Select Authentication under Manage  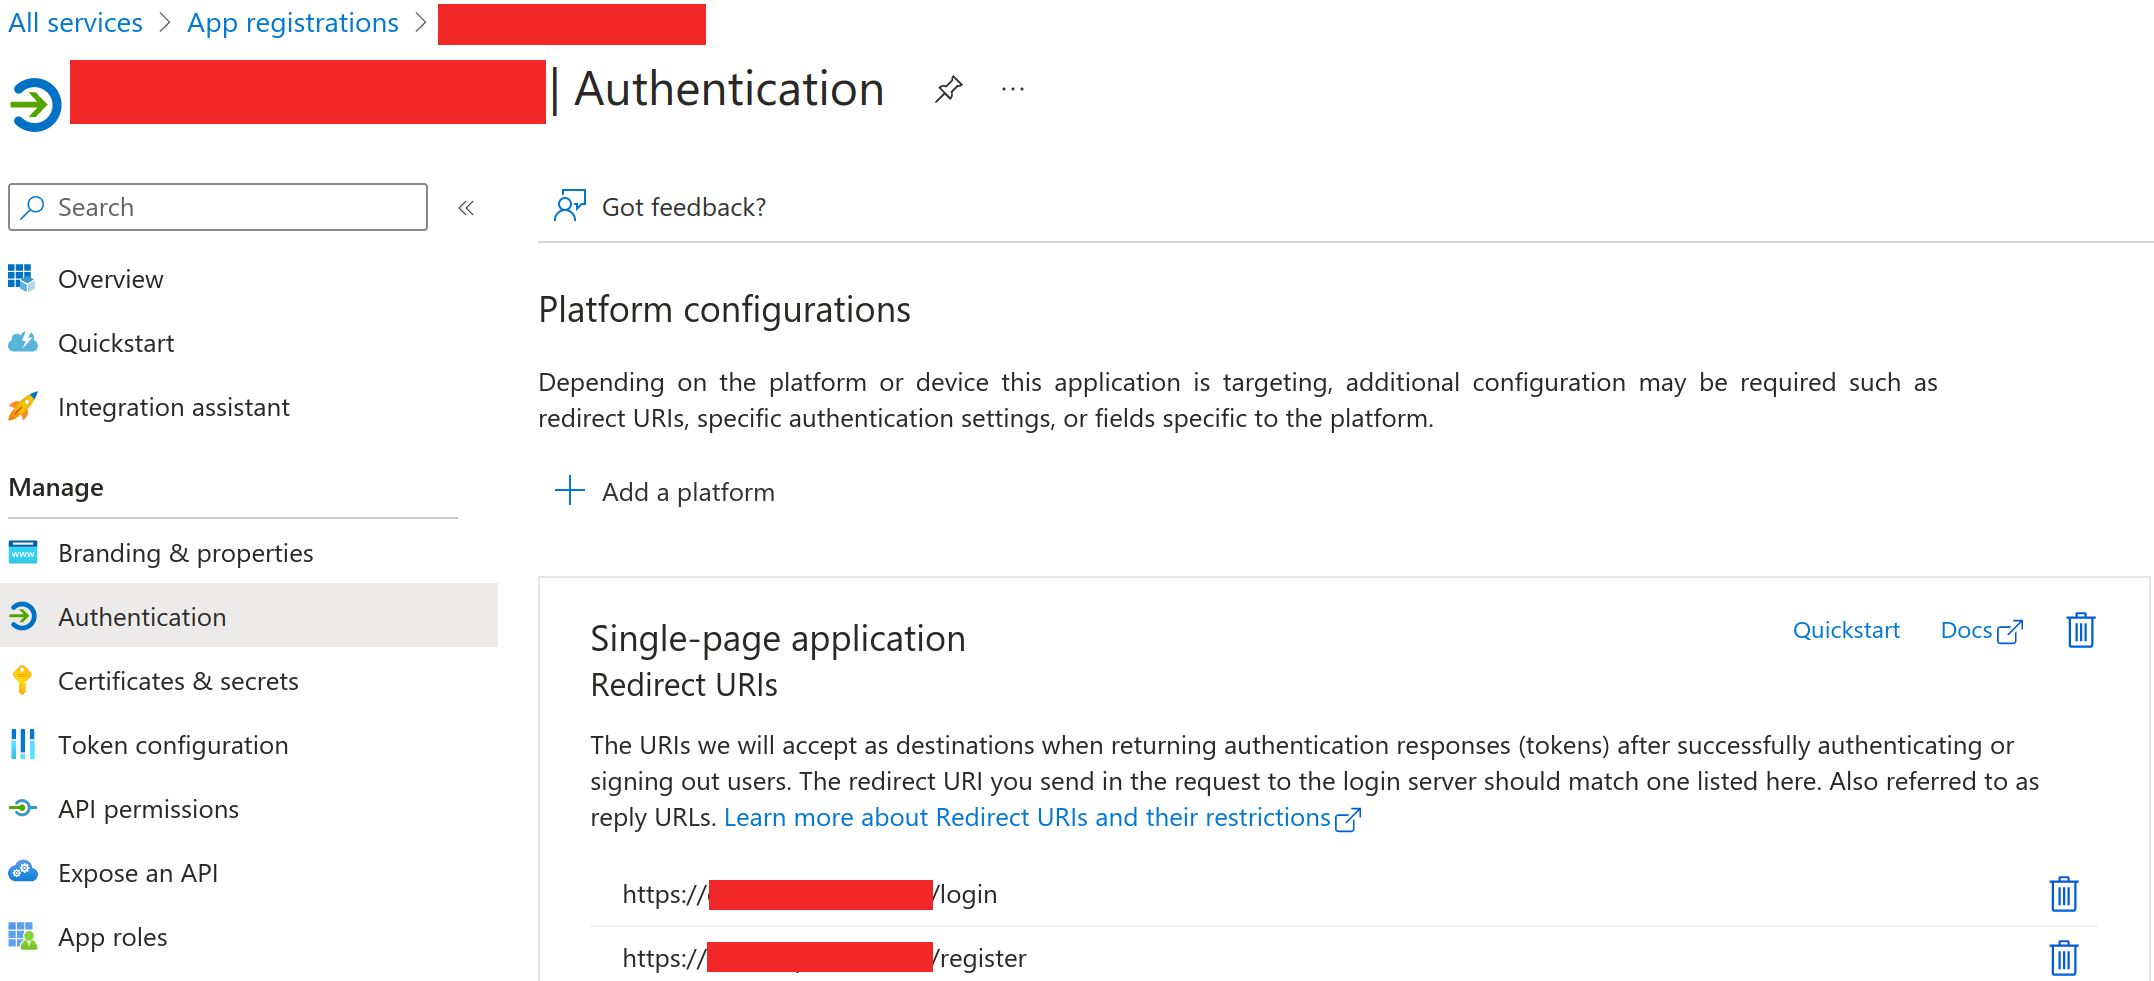tap(142, 617)
